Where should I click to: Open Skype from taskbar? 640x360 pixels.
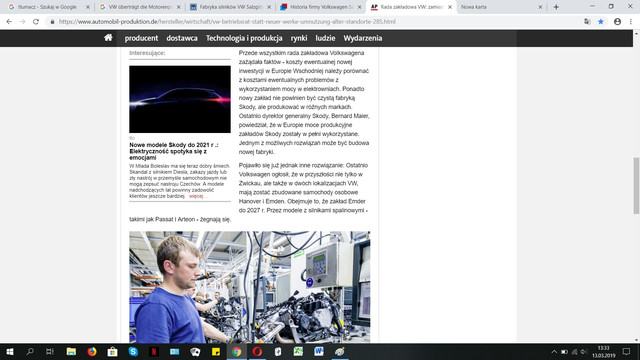click(133, 351)
